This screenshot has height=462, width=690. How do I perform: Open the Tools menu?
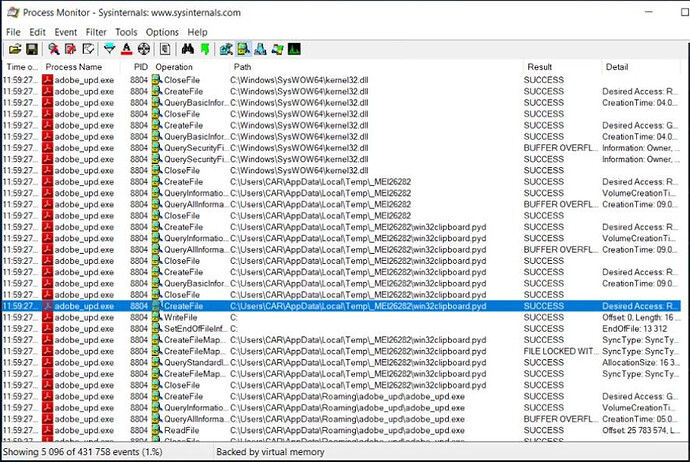(126, 32)
